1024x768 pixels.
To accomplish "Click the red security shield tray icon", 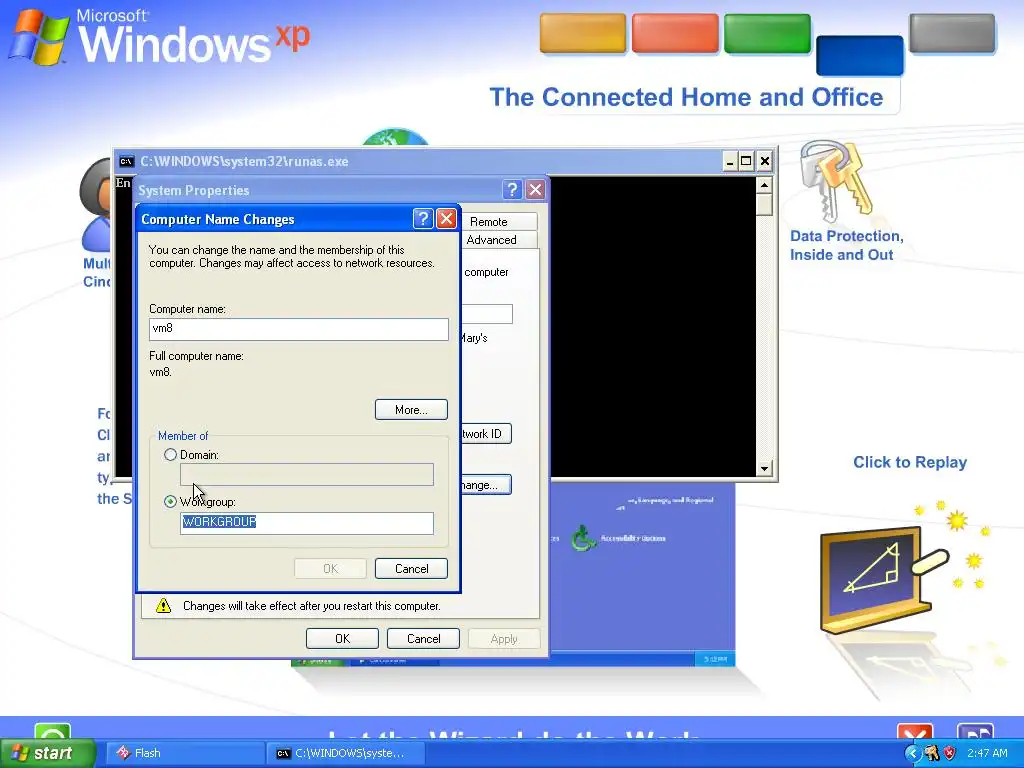I will tap(950, 753).
